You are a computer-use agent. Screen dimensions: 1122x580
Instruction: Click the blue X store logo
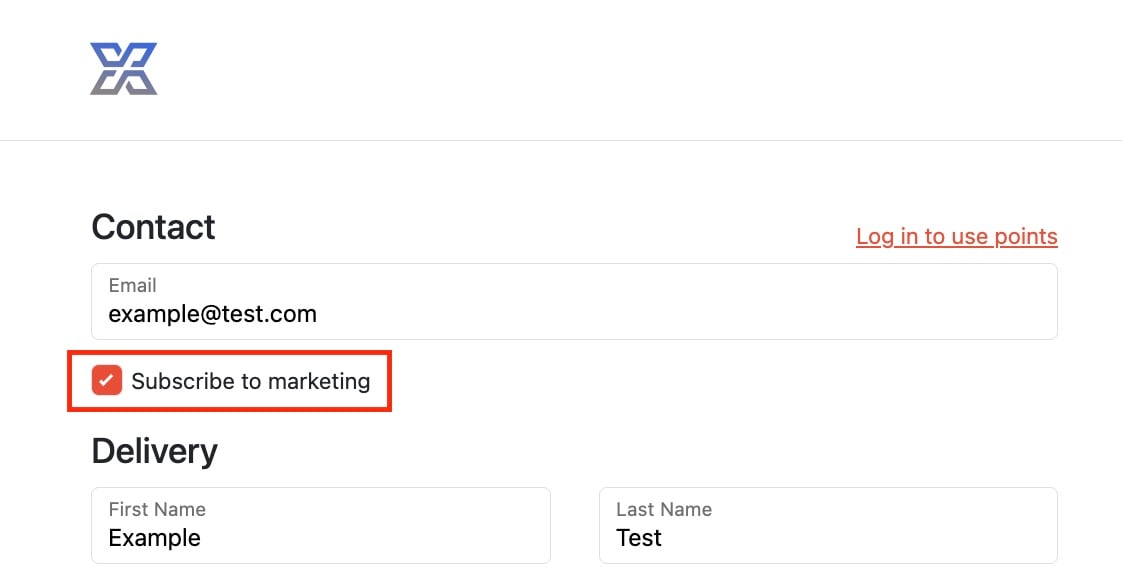tap(123, 69)
